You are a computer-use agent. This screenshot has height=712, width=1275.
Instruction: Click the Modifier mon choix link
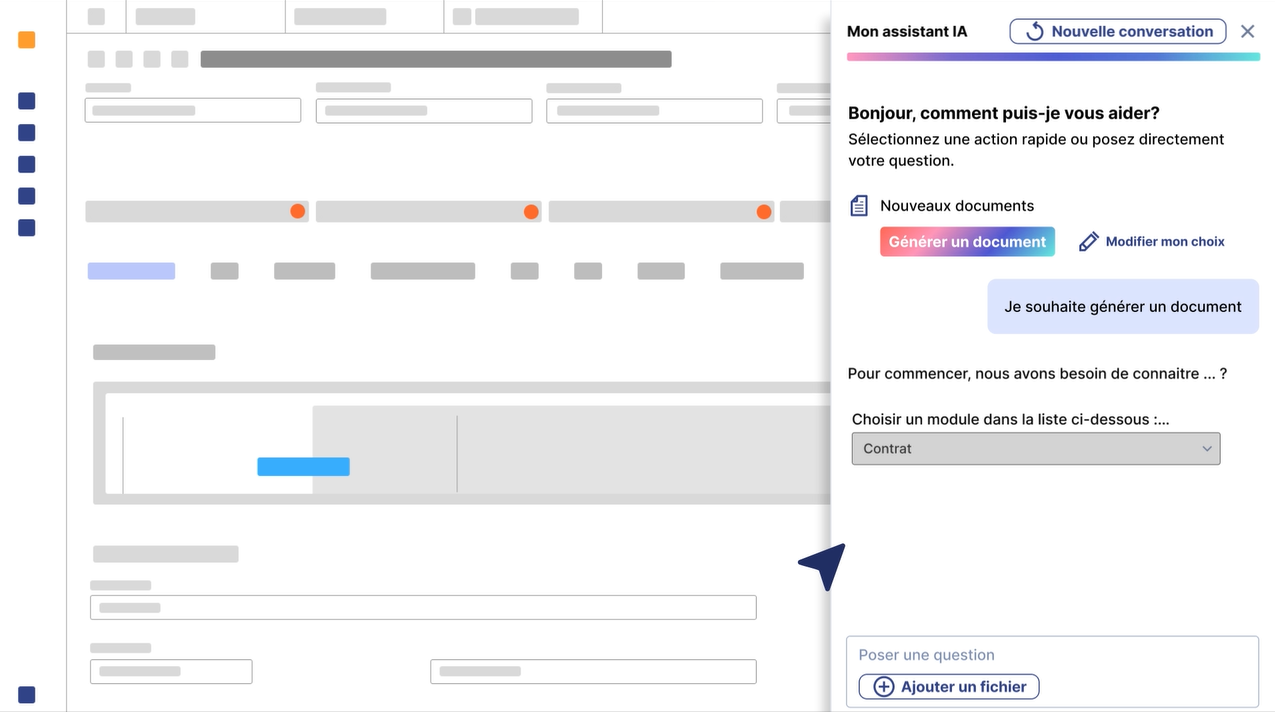pos(1164,241)
